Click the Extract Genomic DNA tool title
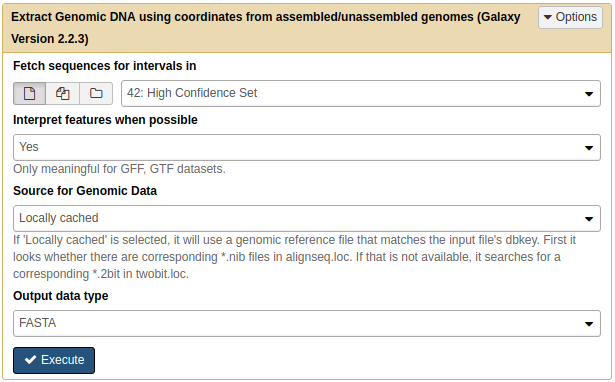The height and width of the screenshot is (382, 615). pyautogui.click(x=266, y=28)
